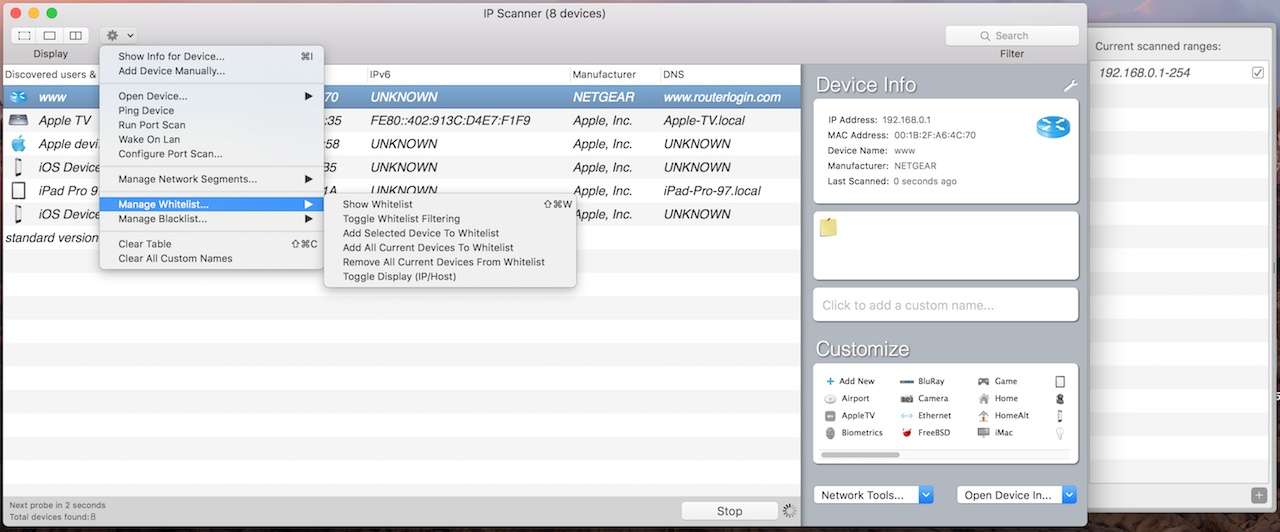Select Clear All Custom Names menu item
The image size is (1280, 532).
click(211, 258)
